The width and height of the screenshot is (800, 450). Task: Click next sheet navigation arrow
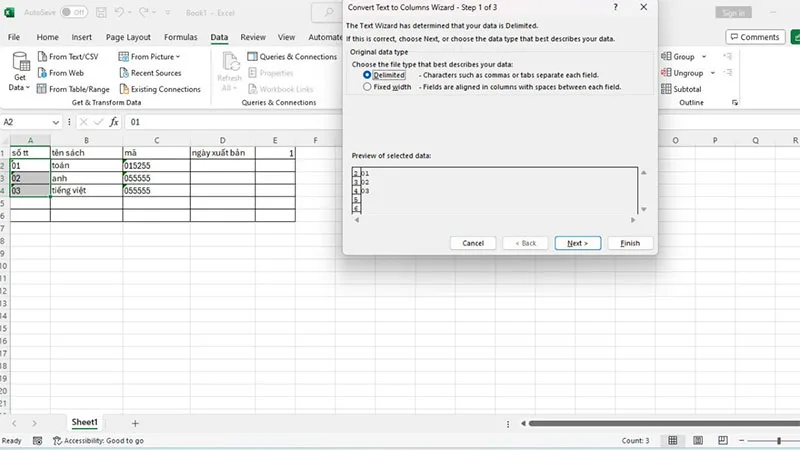point(34,423)
